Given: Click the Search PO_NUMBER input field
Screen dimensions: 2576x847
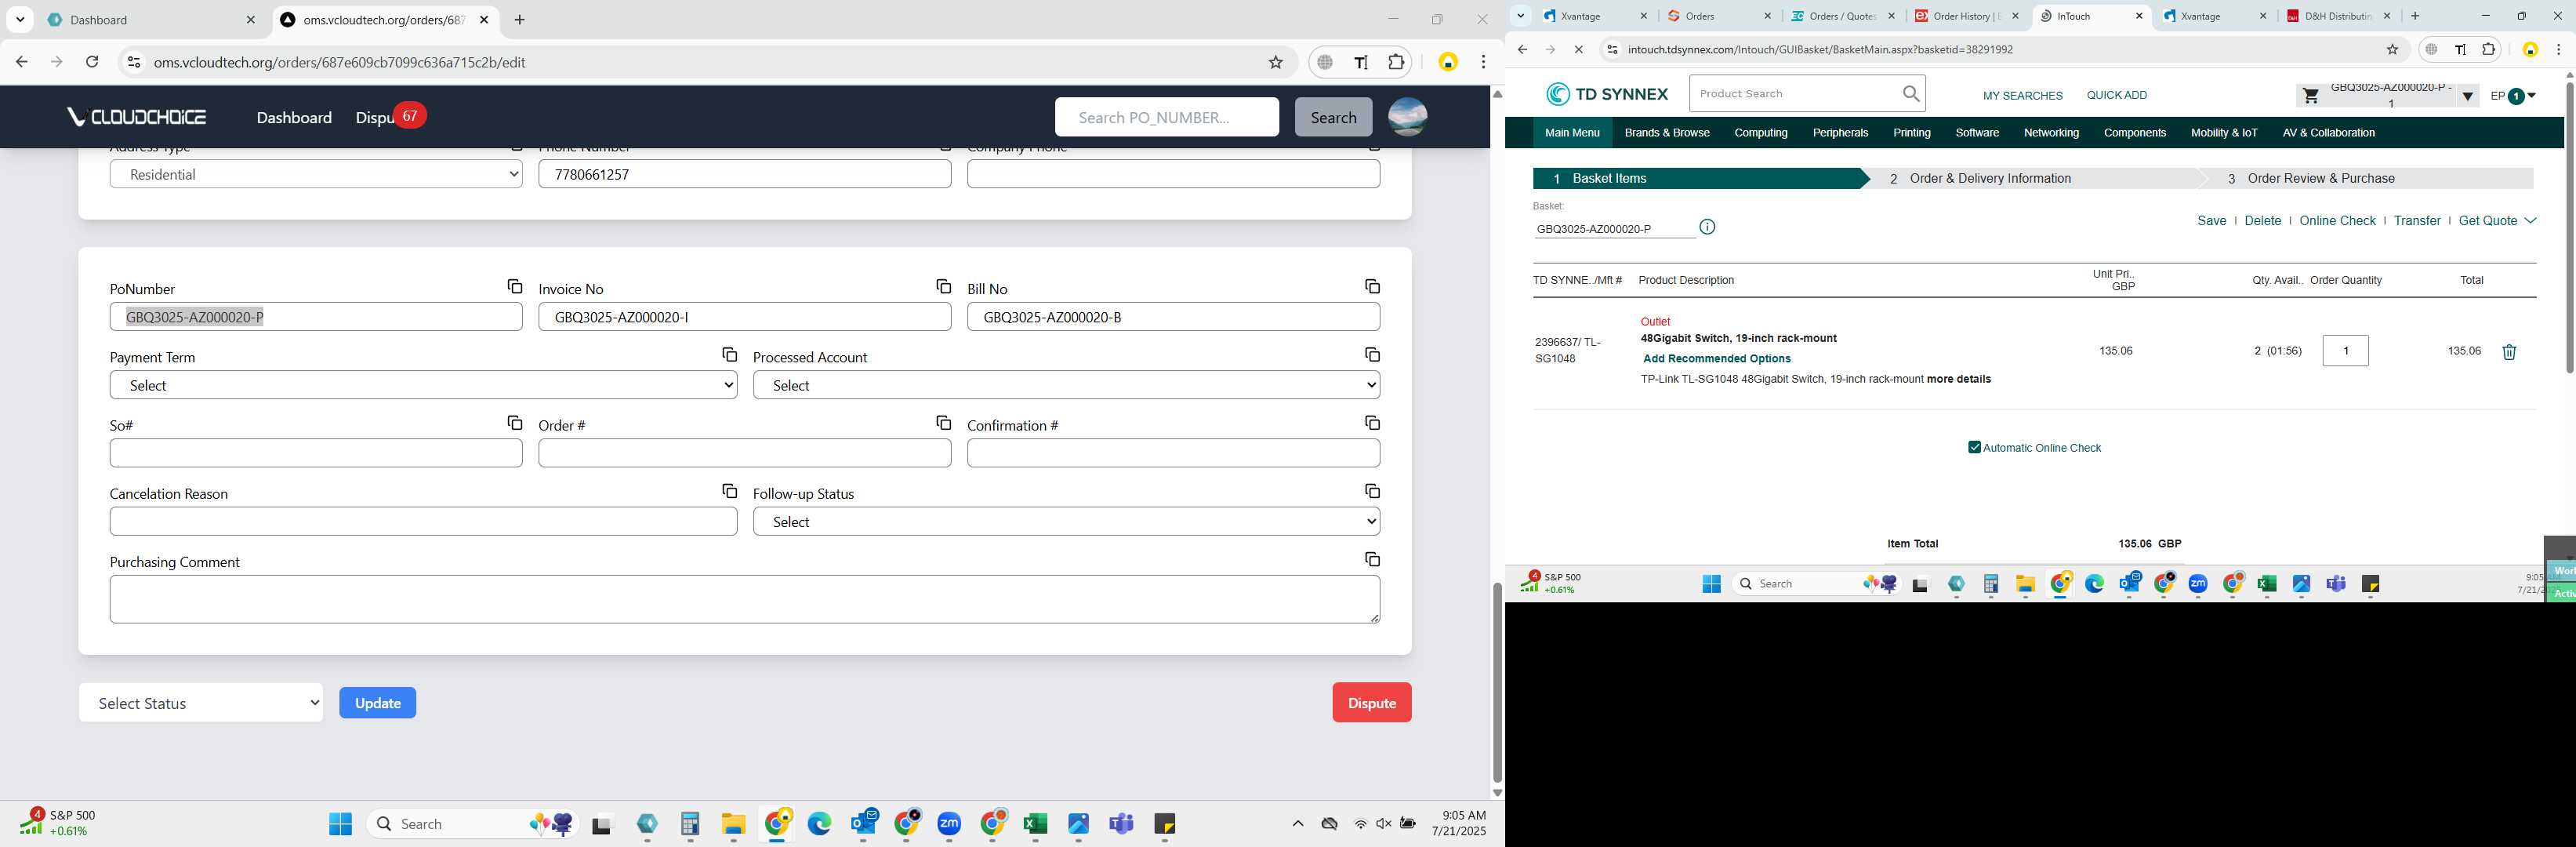Looking at the screenshot, I should pyautogui.click(x=1166, y=117).
